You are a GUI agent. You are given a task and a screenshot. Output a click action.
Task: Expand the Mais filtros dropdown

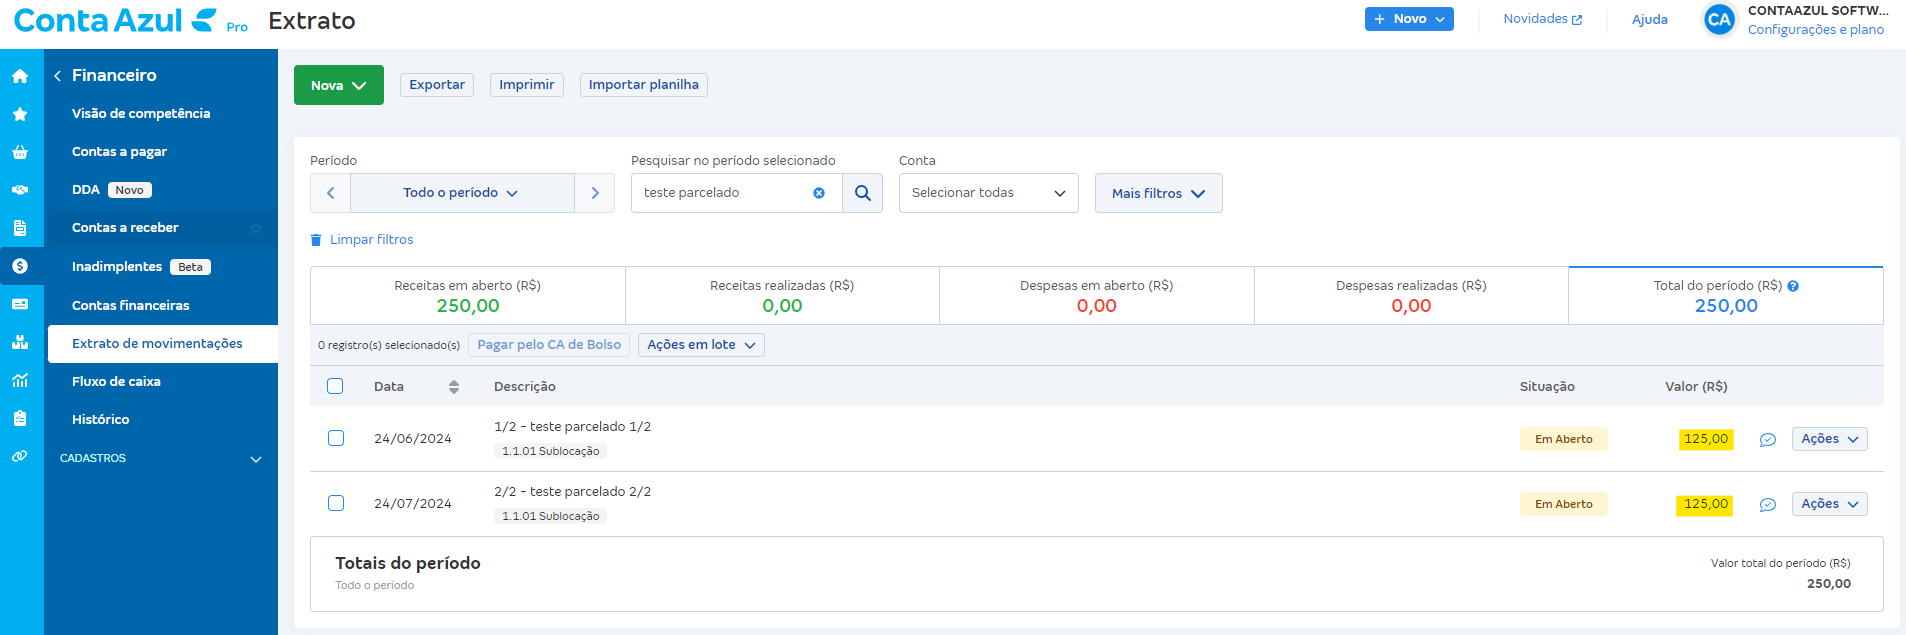1158,193
